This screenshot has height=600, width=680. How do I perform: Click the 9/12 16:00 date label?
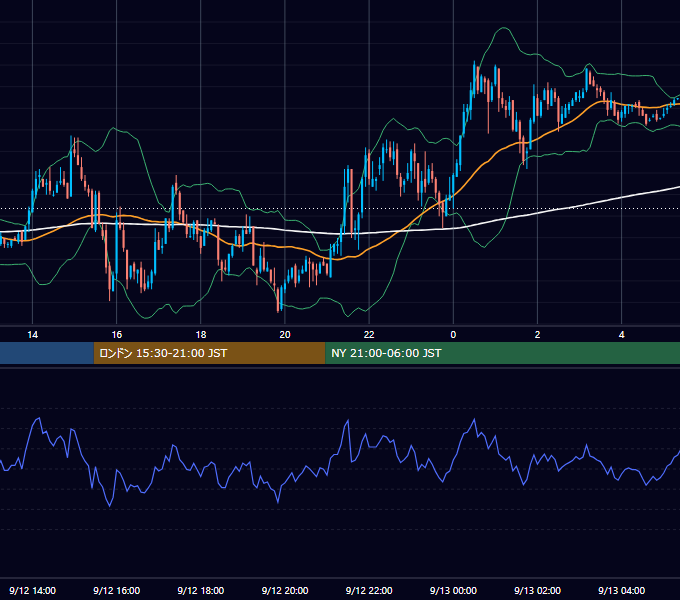pos(117,590)
